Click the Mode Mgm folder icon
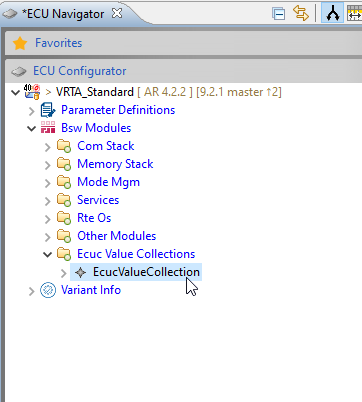This screenshot has height=402, width=362. 64,182
